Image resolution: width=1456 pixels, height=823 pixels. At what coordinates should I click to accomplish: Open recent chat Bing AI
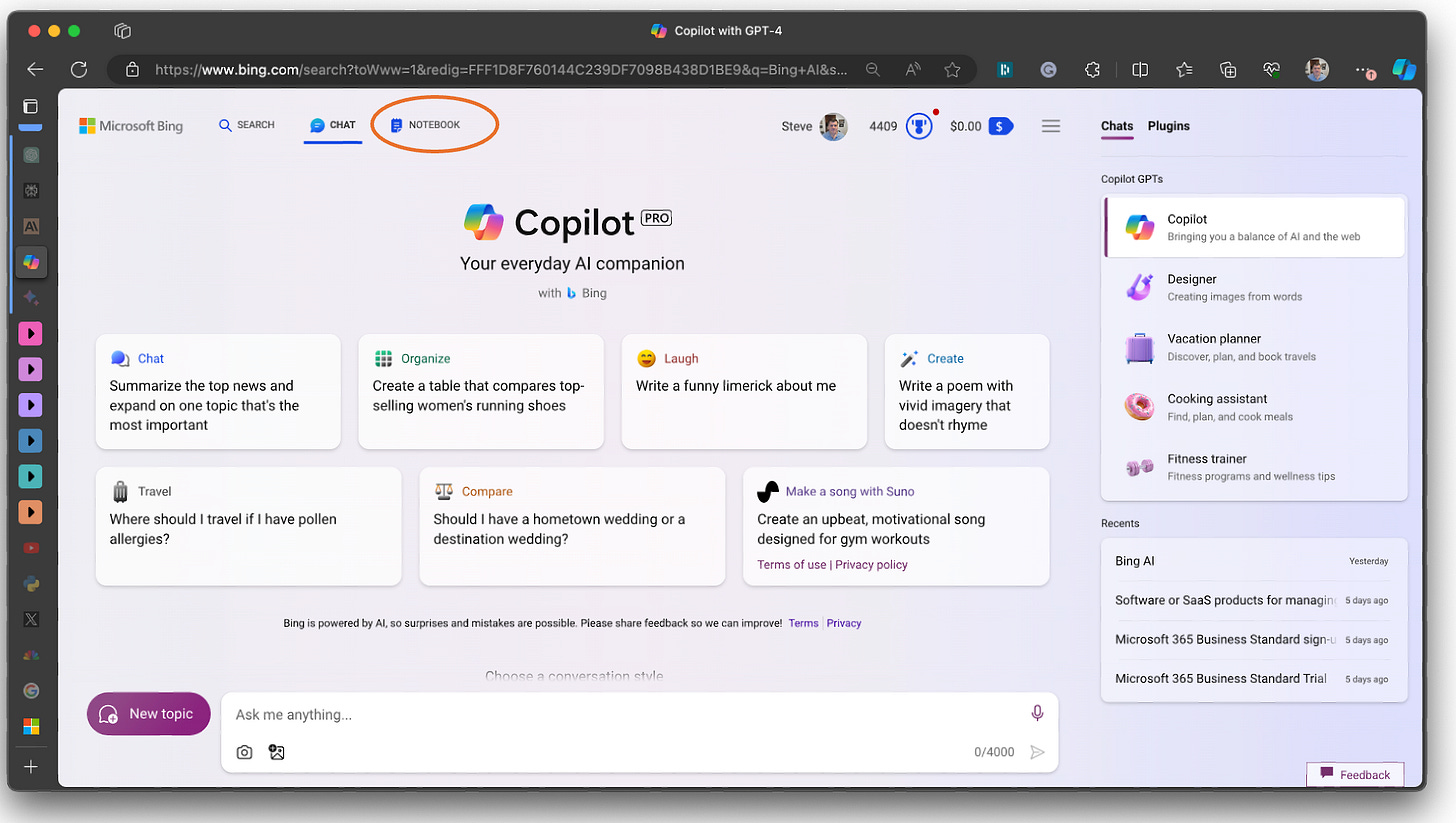[x=1254, y=561]
